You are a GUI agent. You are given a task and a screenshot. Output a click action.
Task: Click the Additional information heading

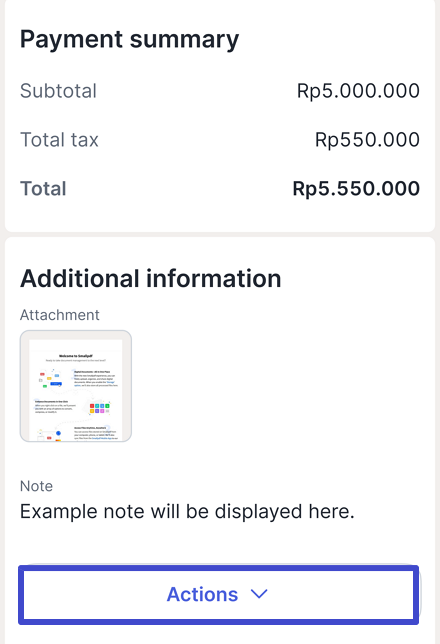[150, 278]
